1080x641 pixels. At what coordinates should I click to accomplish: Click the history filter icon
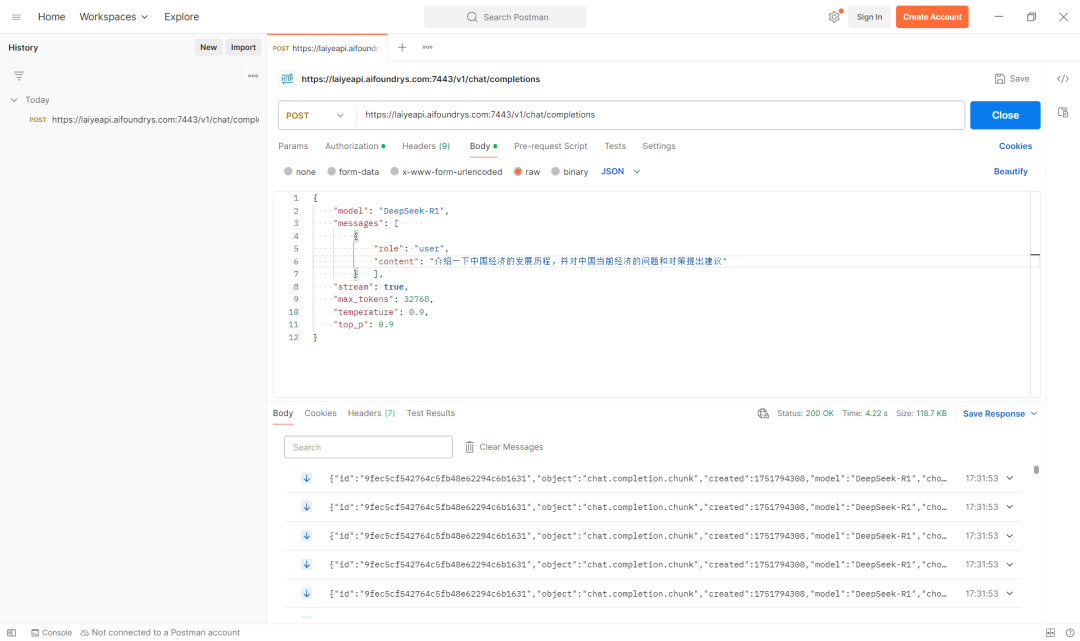coord(19,76)
